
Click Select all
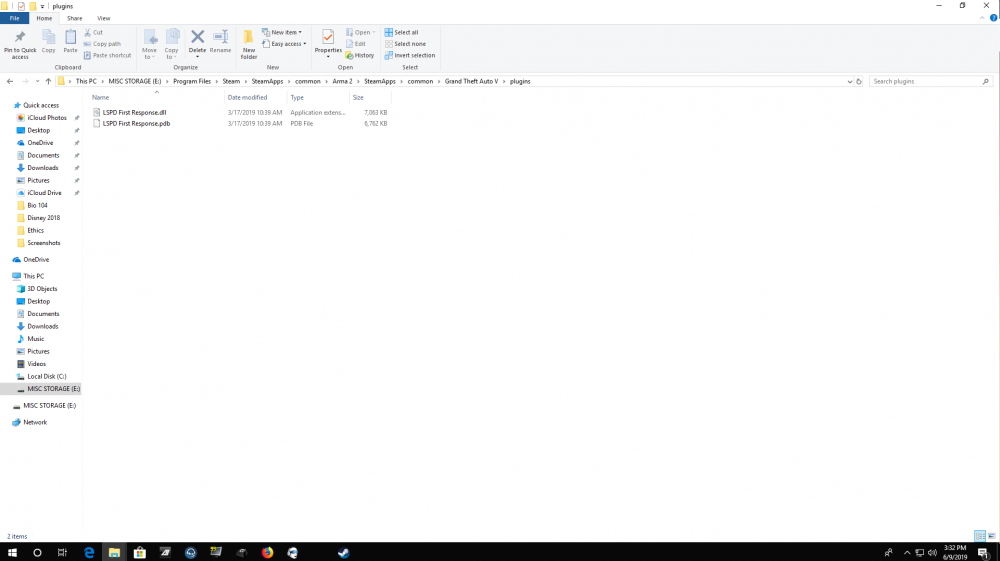click(x=401, y=32)
